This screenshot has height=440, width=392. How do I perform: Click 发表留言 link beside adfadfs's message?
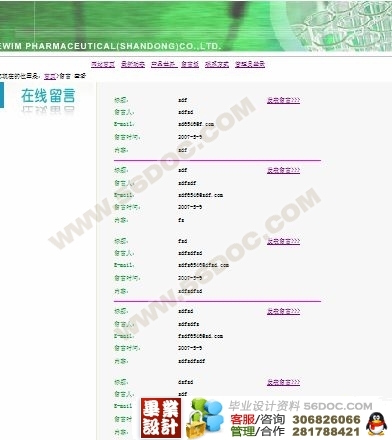tap(283, 311)
